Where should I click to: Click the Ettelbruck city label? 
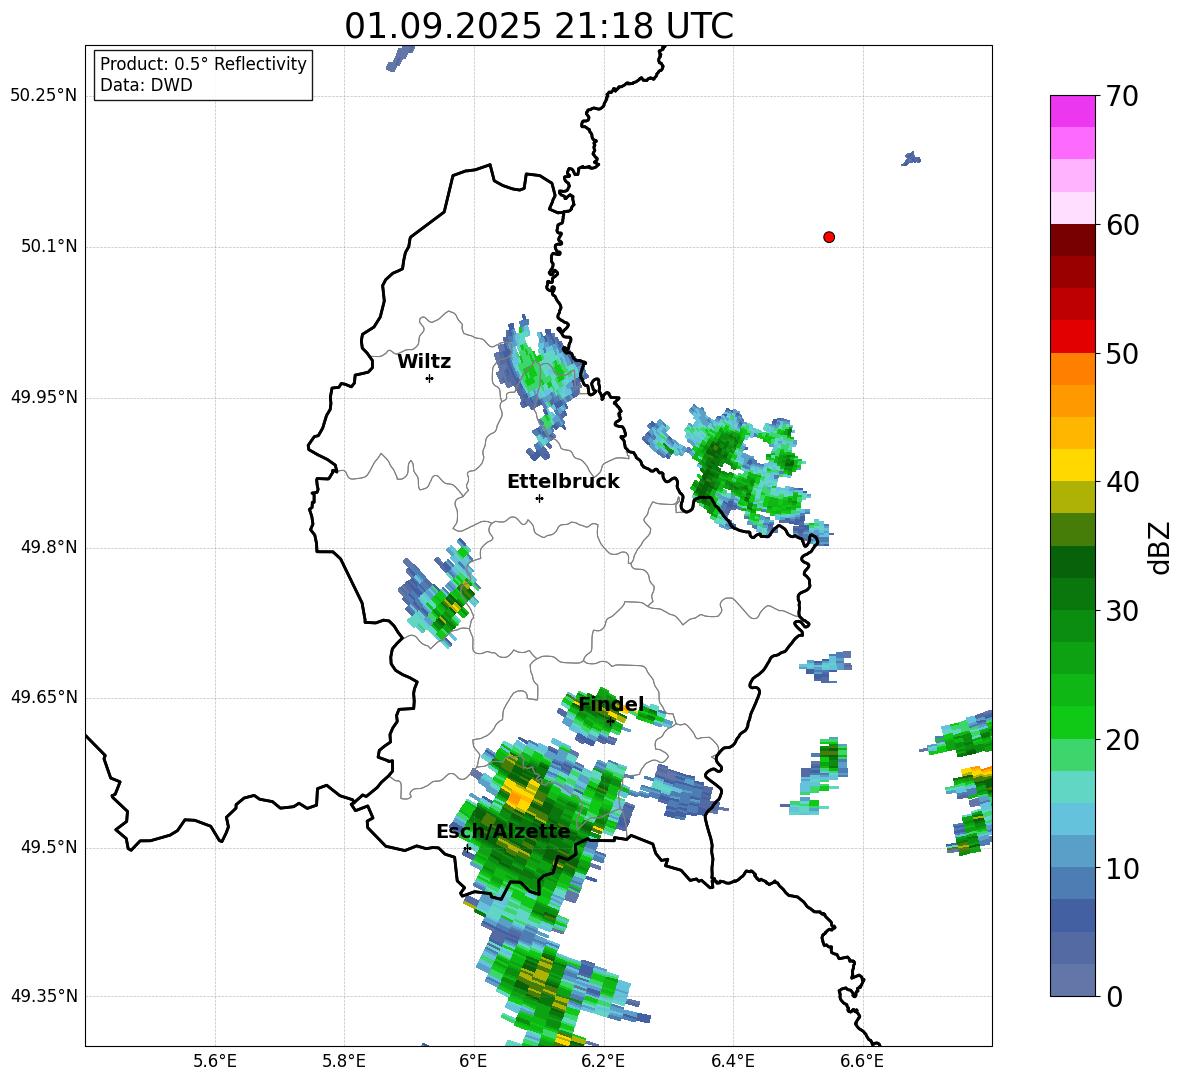(563, 482)
